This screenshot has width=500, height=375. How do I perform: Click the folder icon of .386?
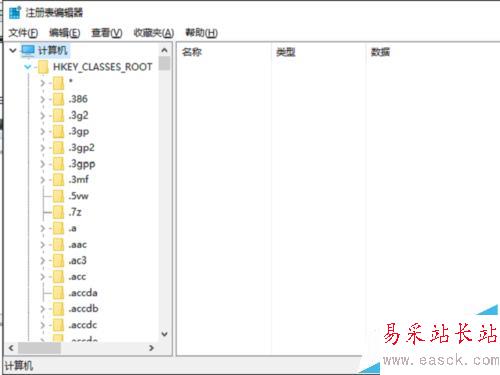(59, 99)
